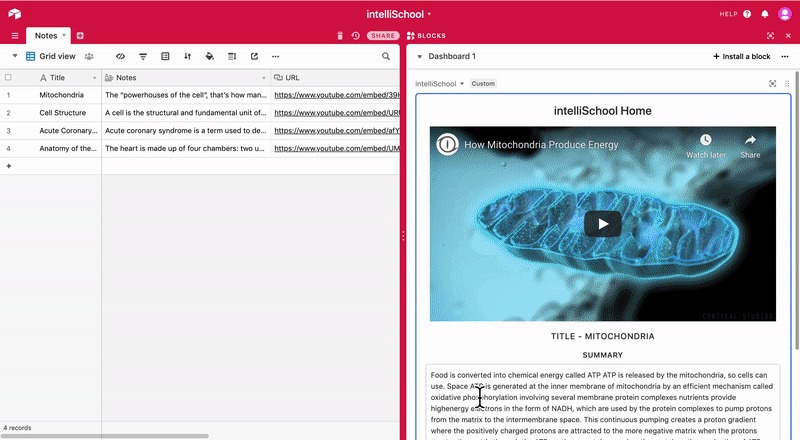The image size is (800, 440).
Task: Open the intelliSchool base name dropdown
Action: [x=399, y=14]
